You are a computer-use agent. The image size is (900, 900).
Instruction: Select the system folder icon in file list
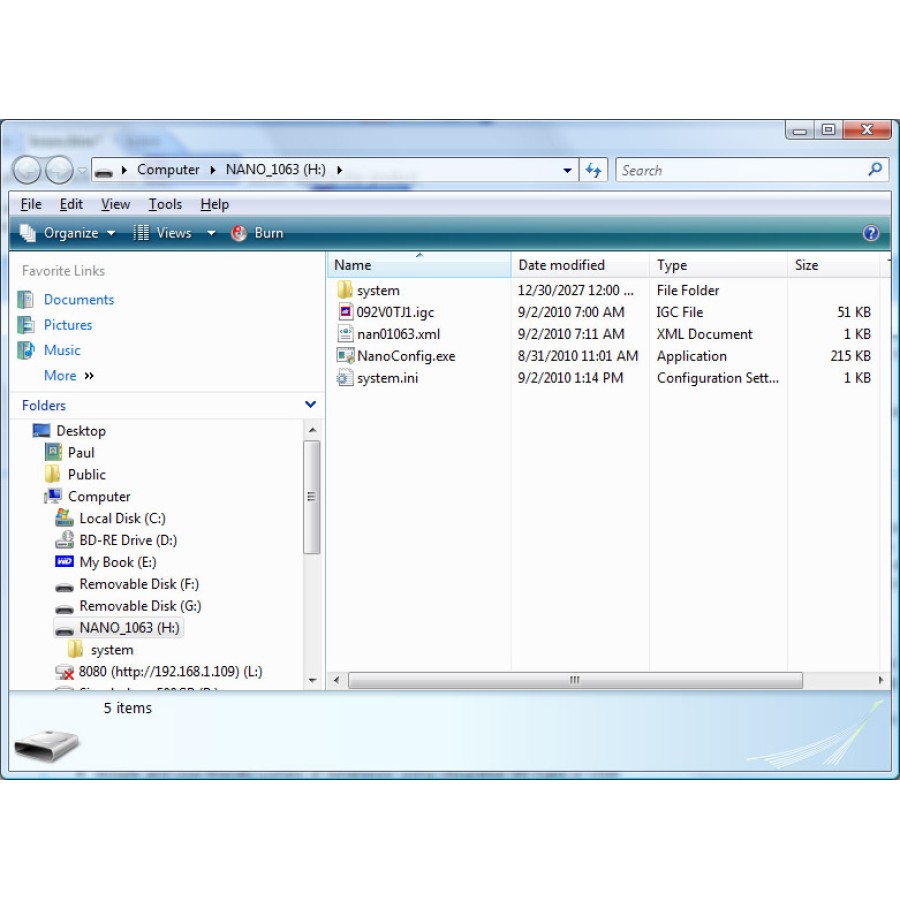tap(345, 290)
